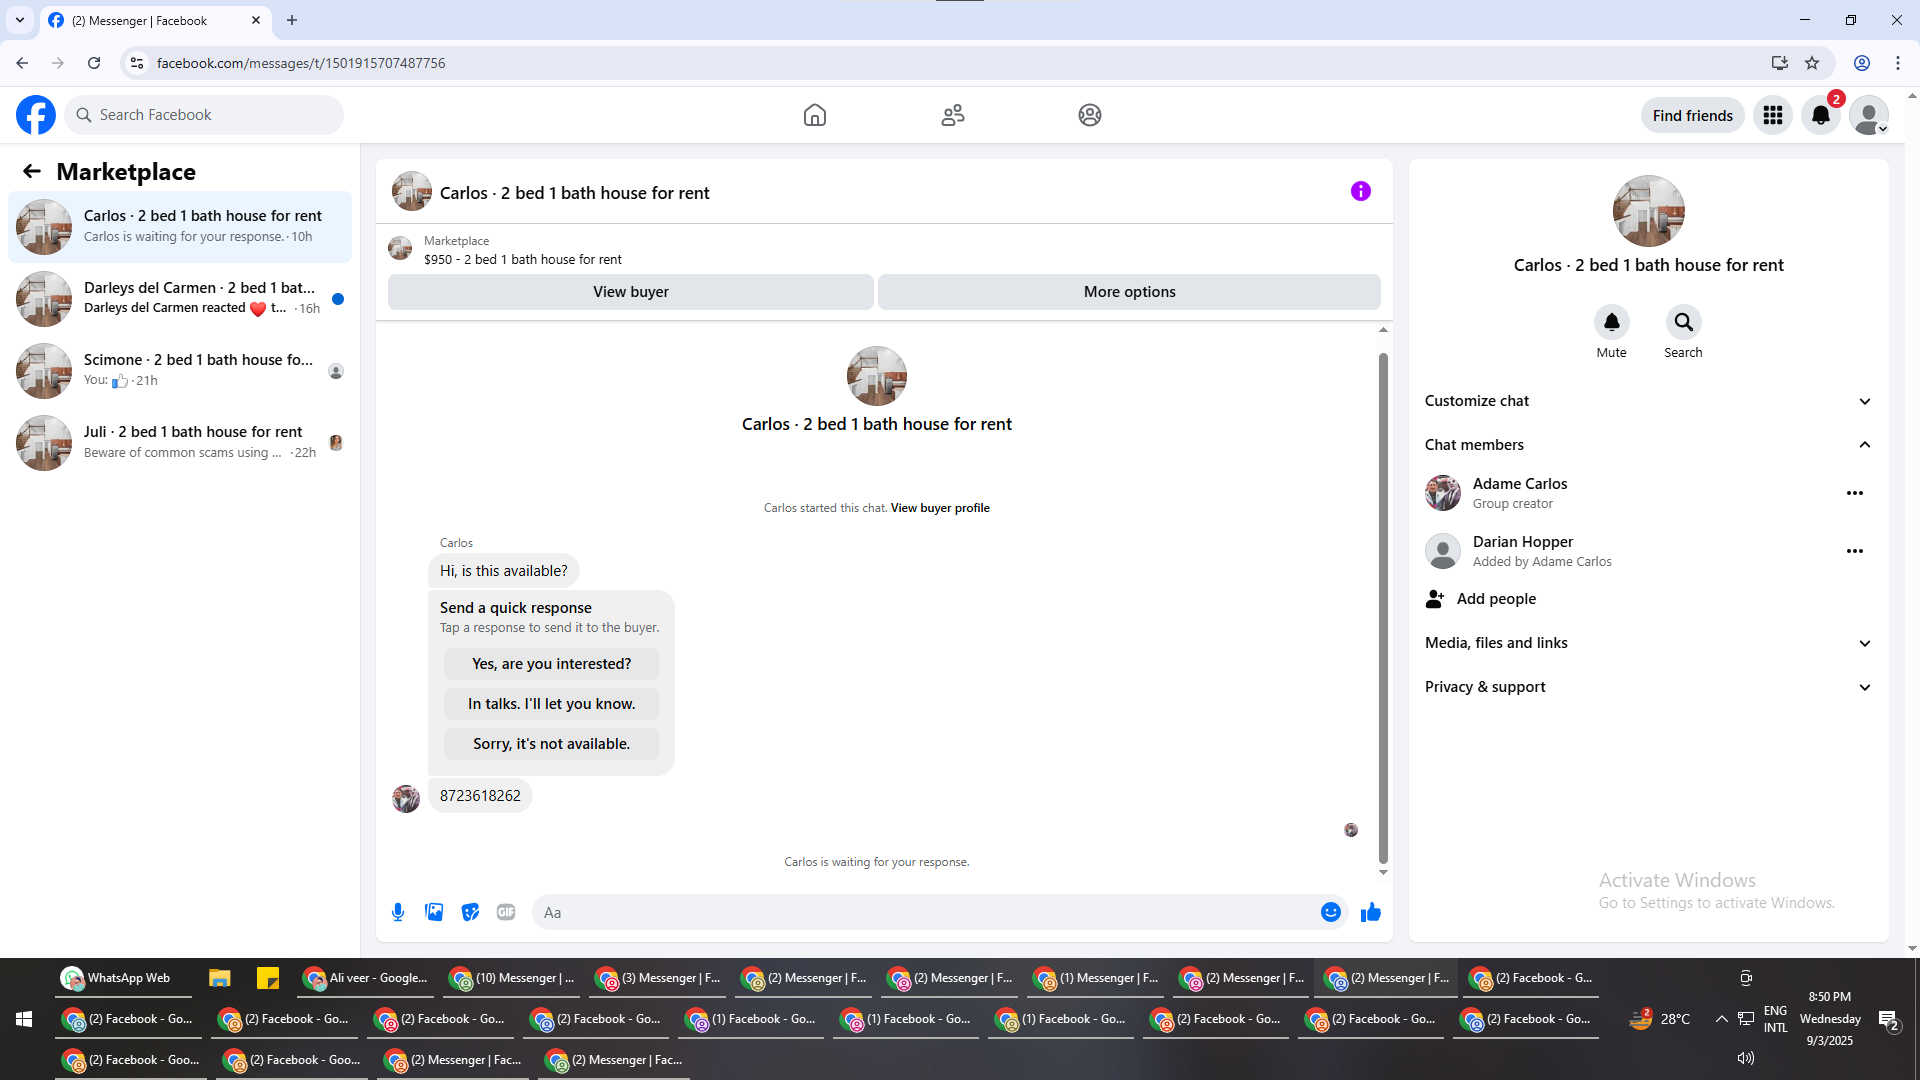
Task: Expand Privacy & support section
Action: (1648, 687)
